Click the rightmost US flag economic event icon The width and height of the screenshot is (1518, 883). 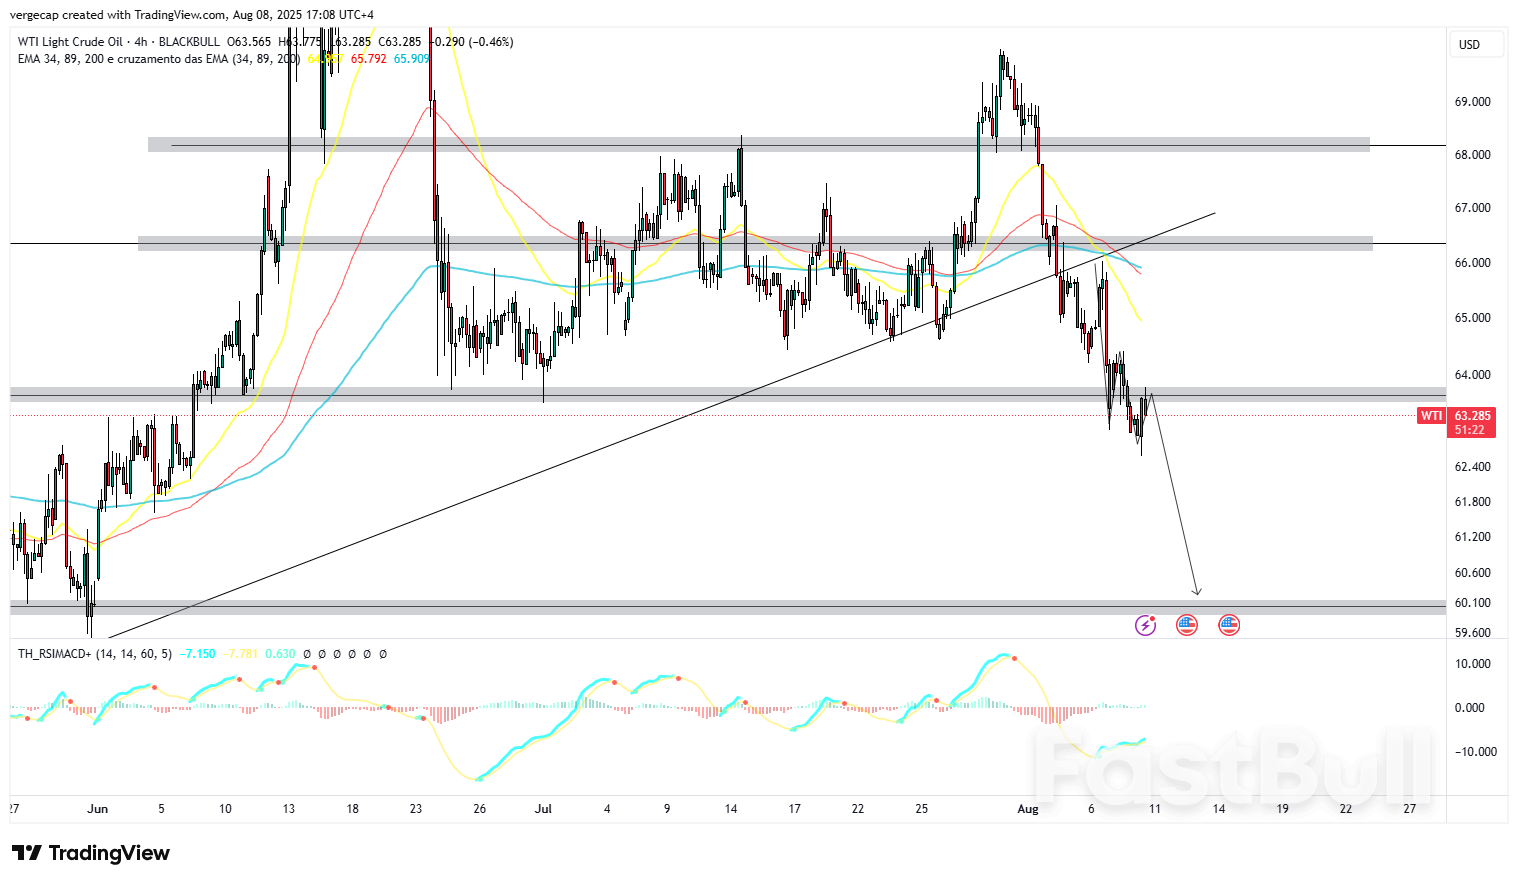[1228, 625]
